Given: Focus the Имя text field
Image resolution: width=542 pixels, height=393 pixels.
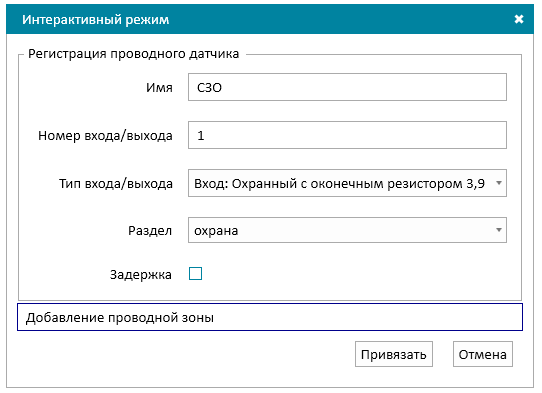Looking at the screenshot, I should click(x=347, y=87).
